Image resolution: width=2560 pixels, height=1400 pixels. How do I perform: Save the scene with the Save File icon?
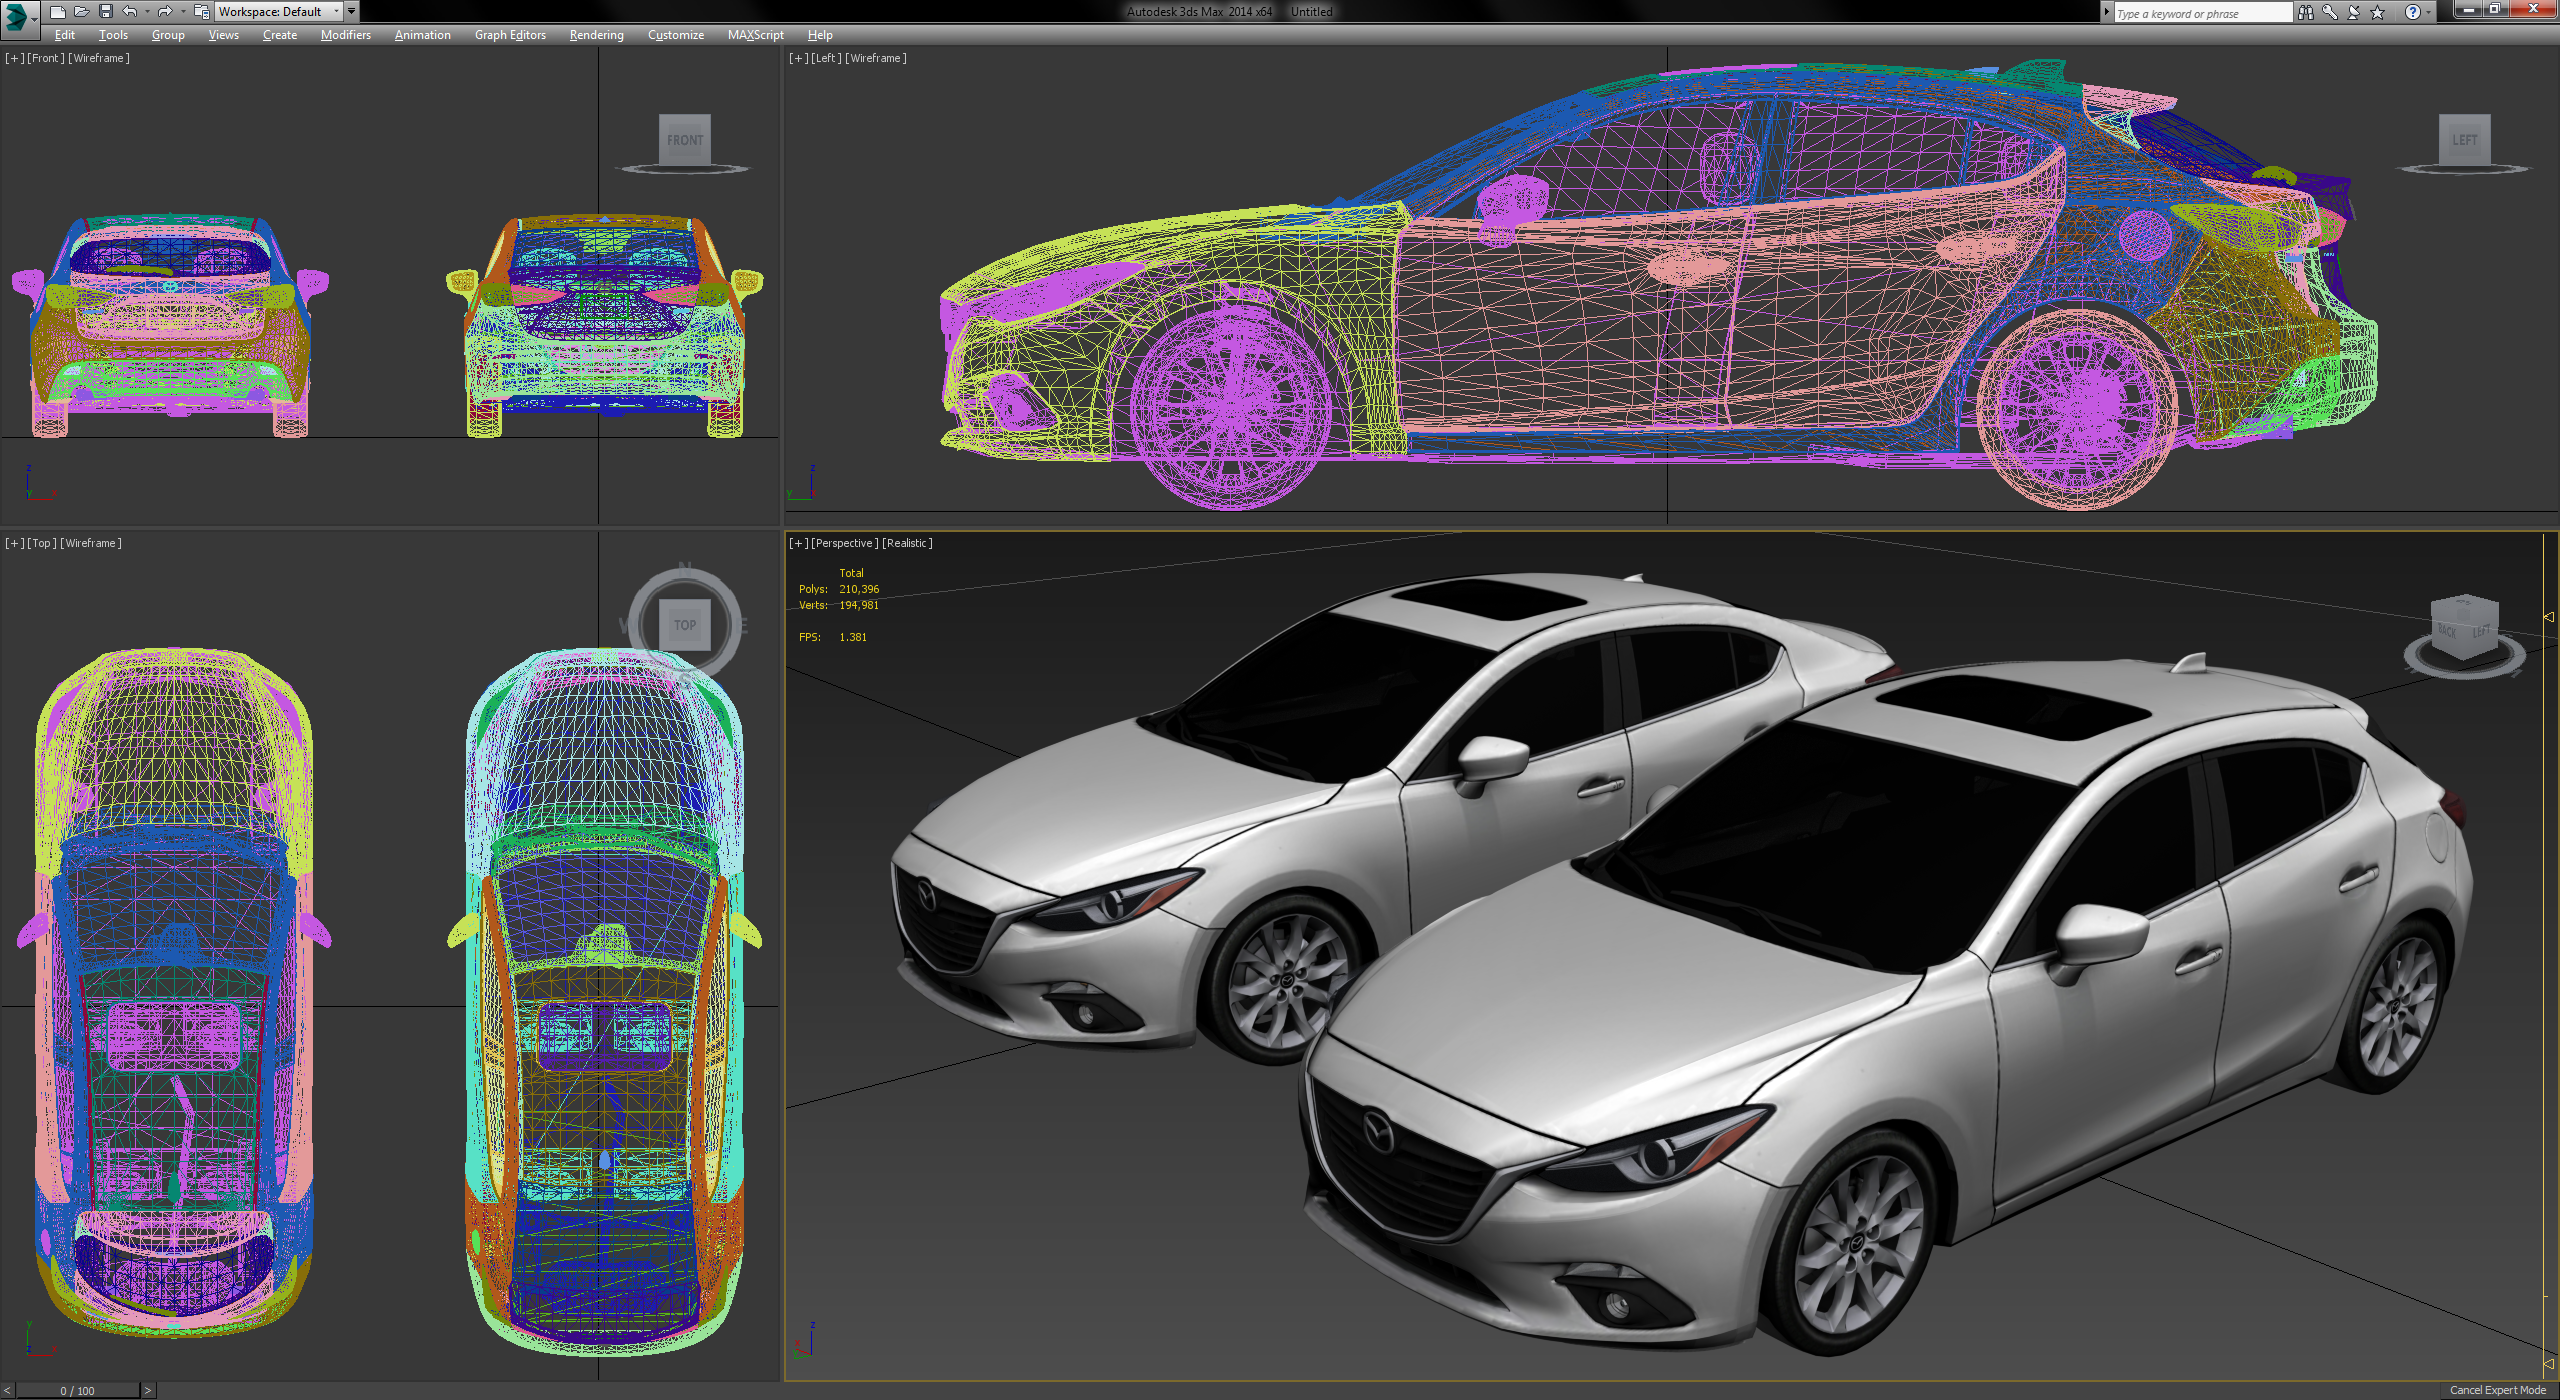106,12
